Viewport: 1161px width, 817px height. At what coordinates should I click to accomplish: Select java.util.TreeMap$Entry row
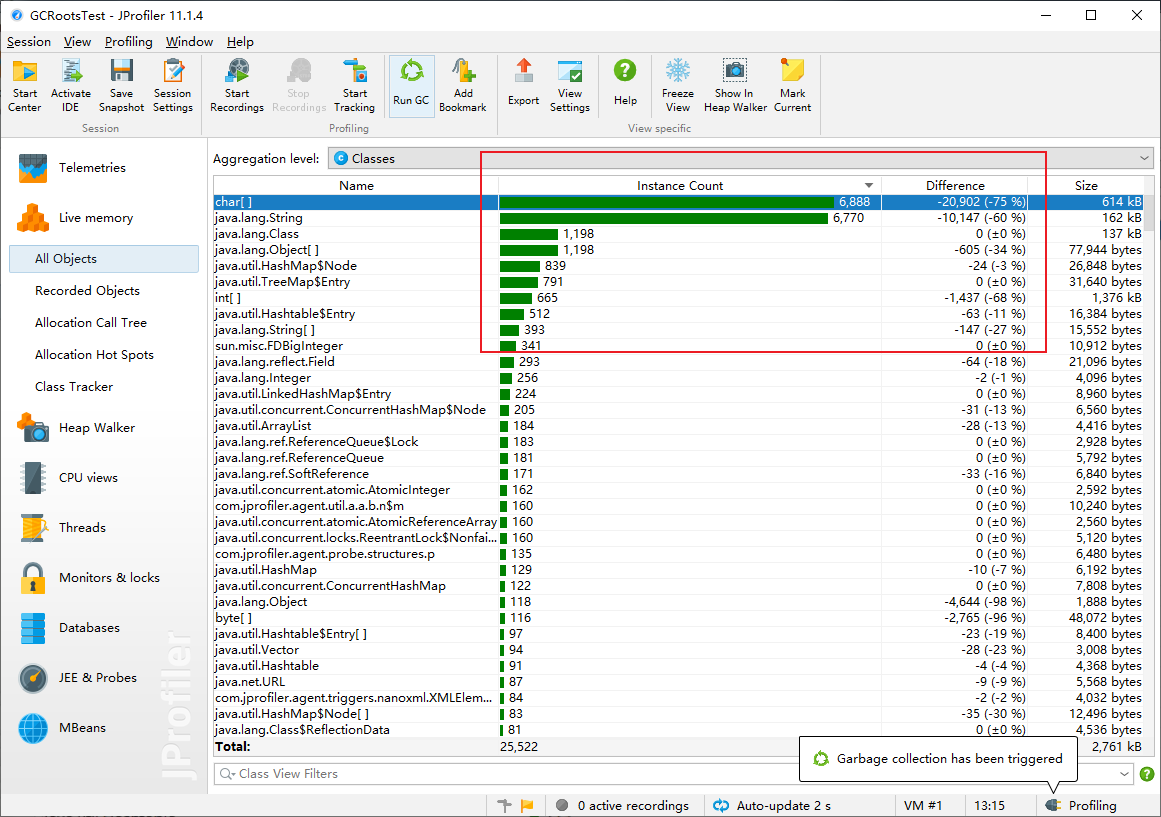pyautogui.click(x=678, y=282)
